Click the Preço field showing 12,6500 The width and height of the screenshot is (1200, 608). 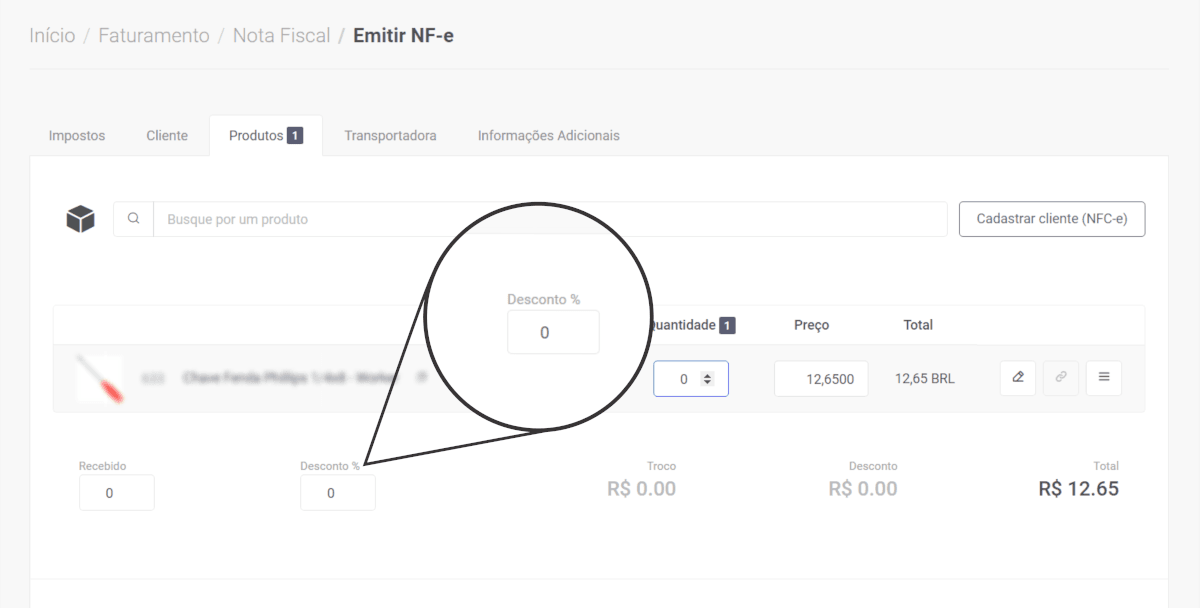pyautogui.click(x=821, y=379)
